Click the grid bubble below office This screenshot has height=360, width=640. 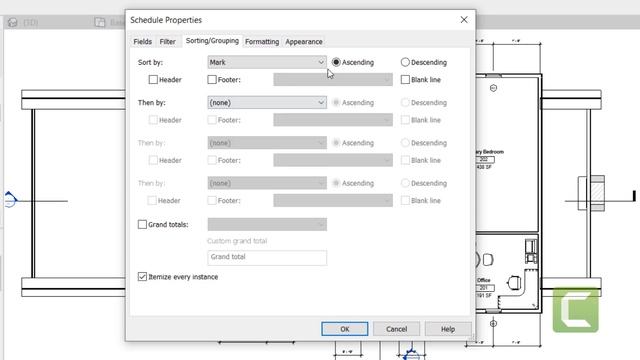coord(493,323)
